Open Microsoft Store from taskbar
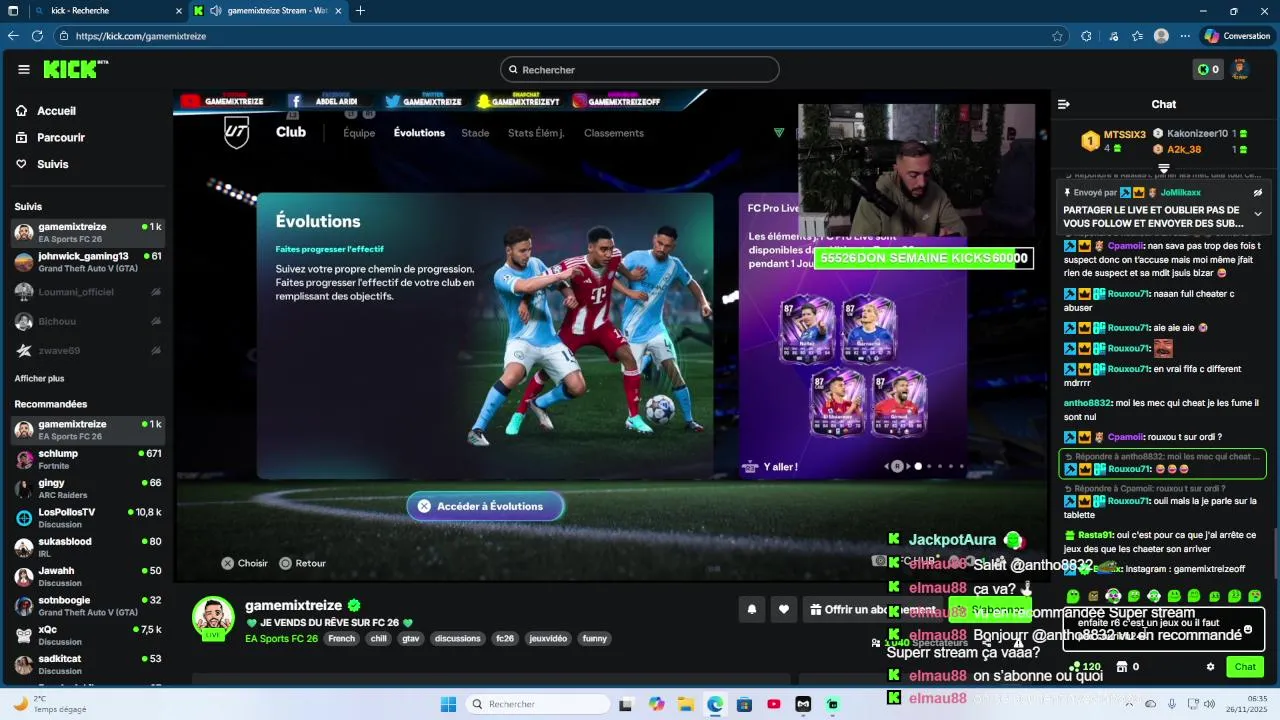Image resolution: width=1280 pixels, height=720 pixels. coord(744,704)
